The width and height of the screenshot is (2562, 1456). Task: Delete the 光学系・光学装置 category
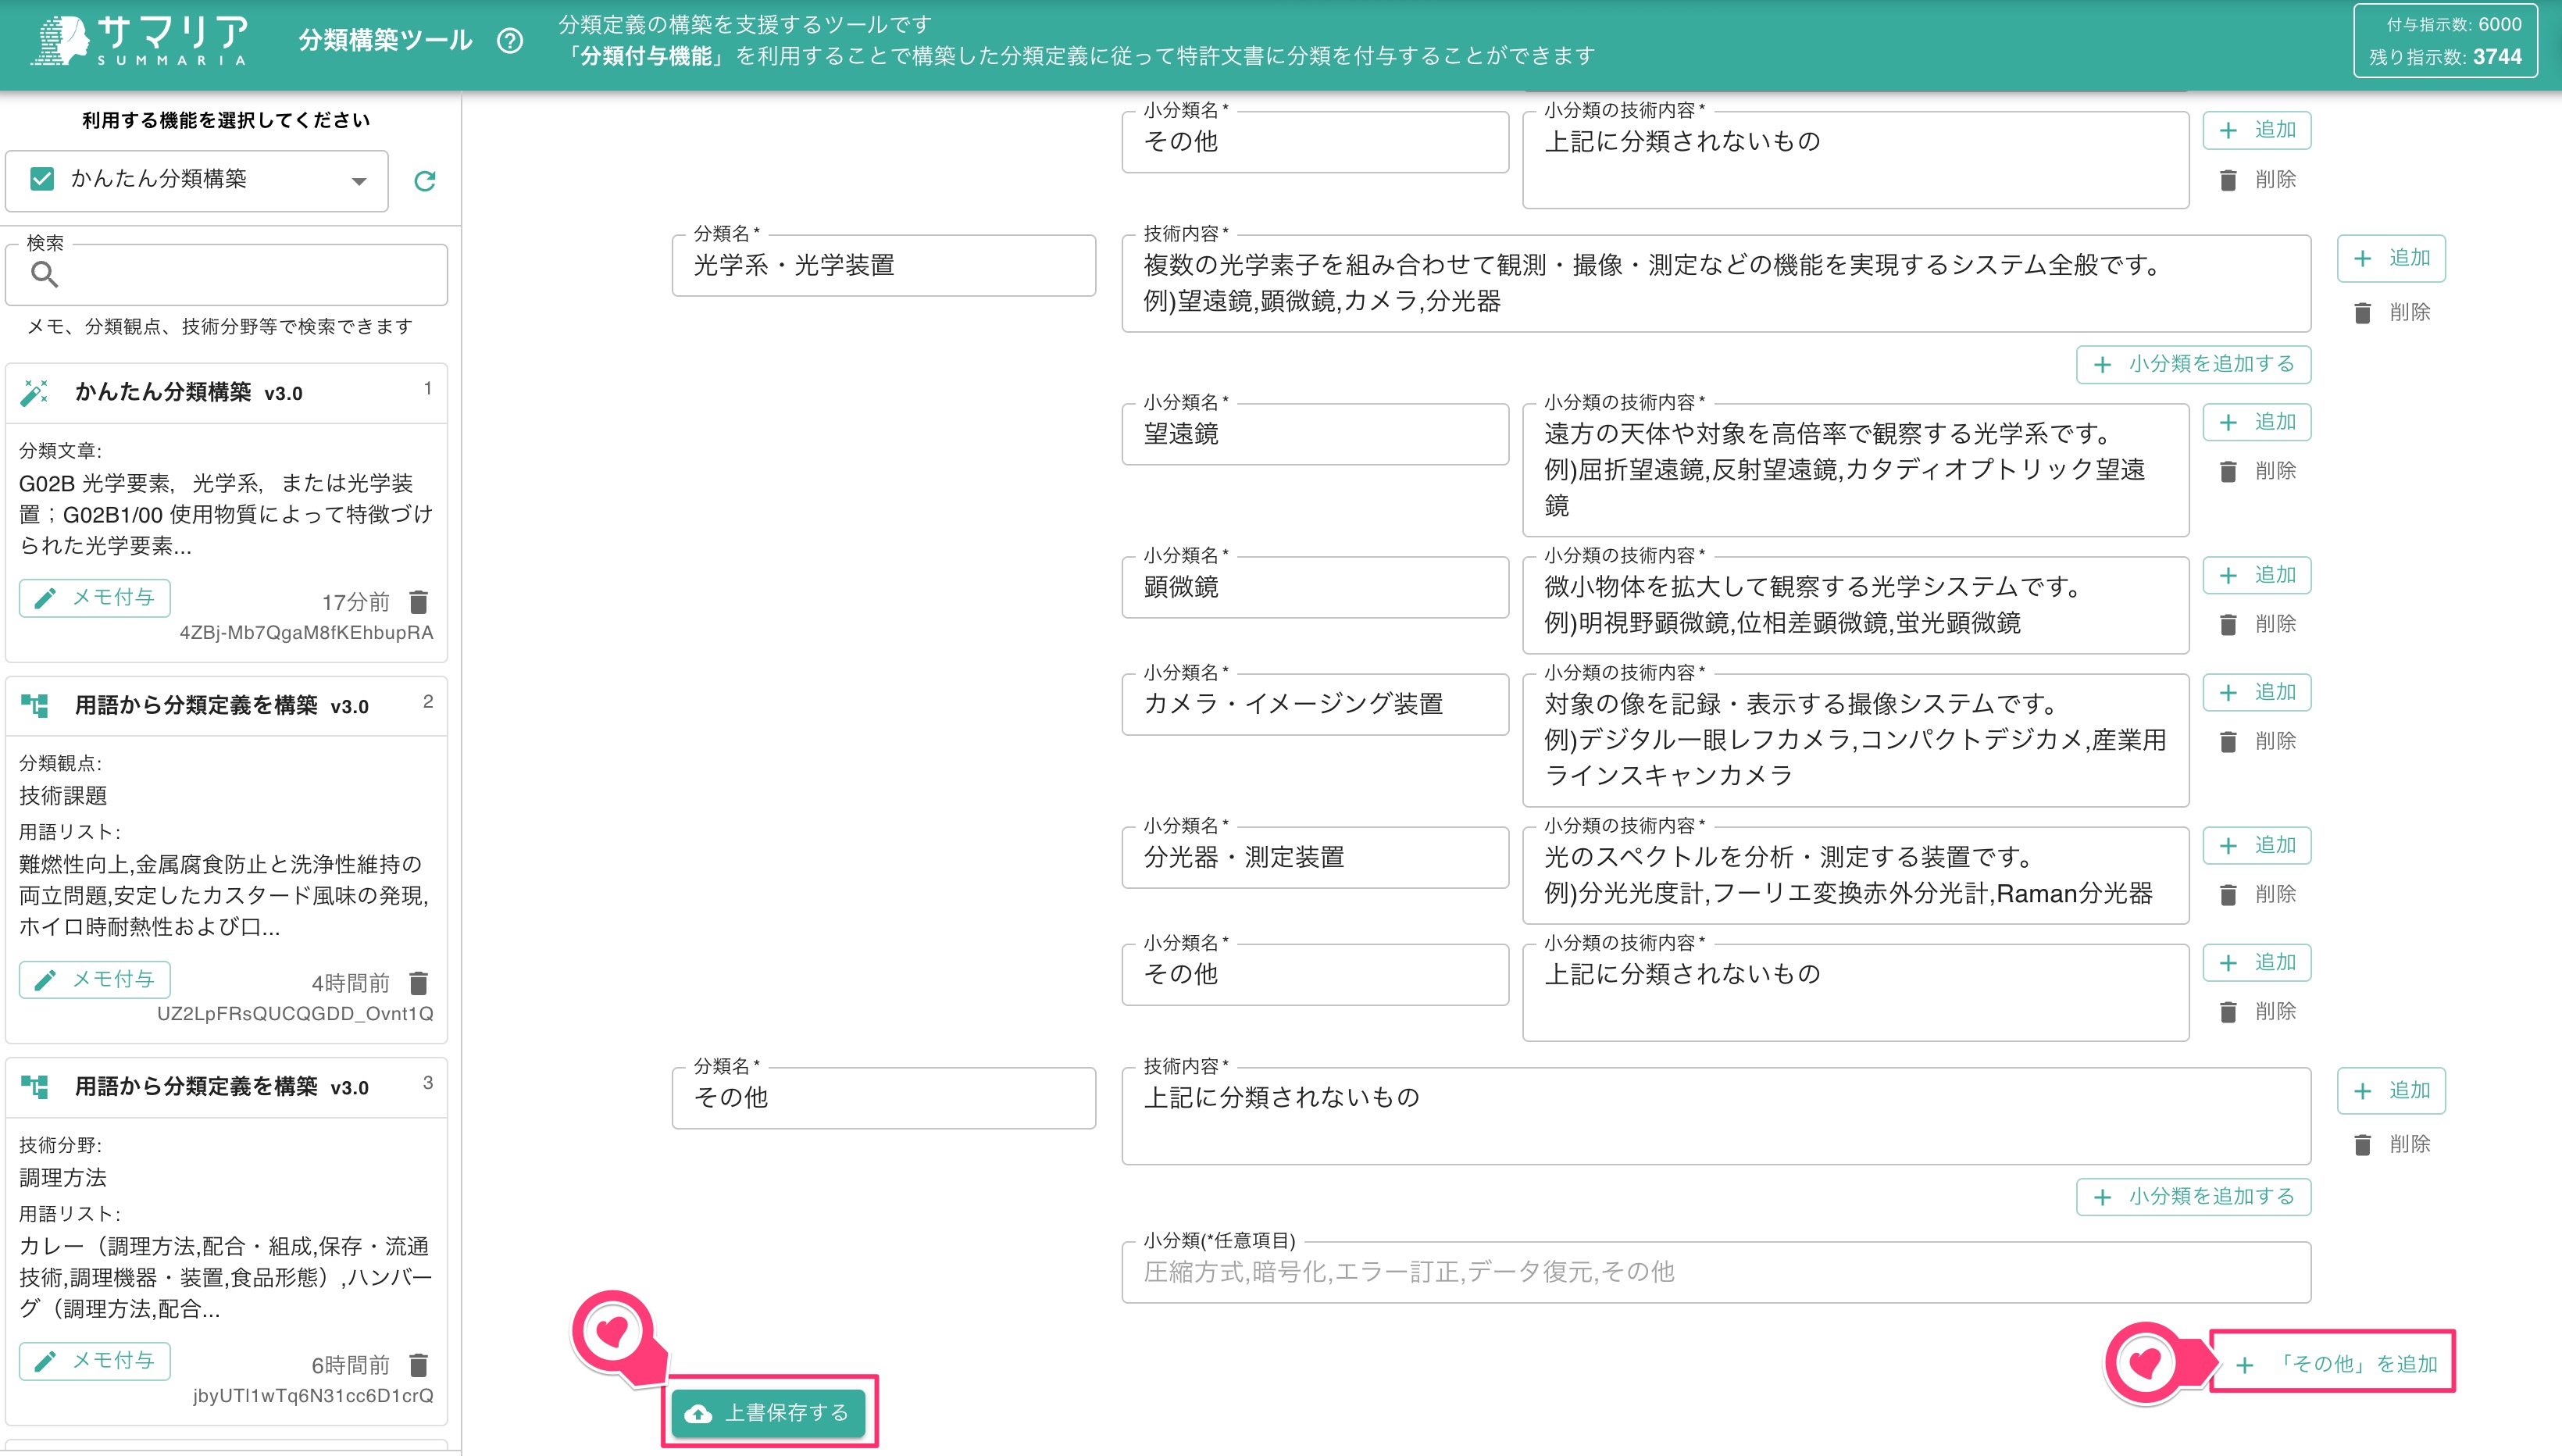tap(2391, 313)
